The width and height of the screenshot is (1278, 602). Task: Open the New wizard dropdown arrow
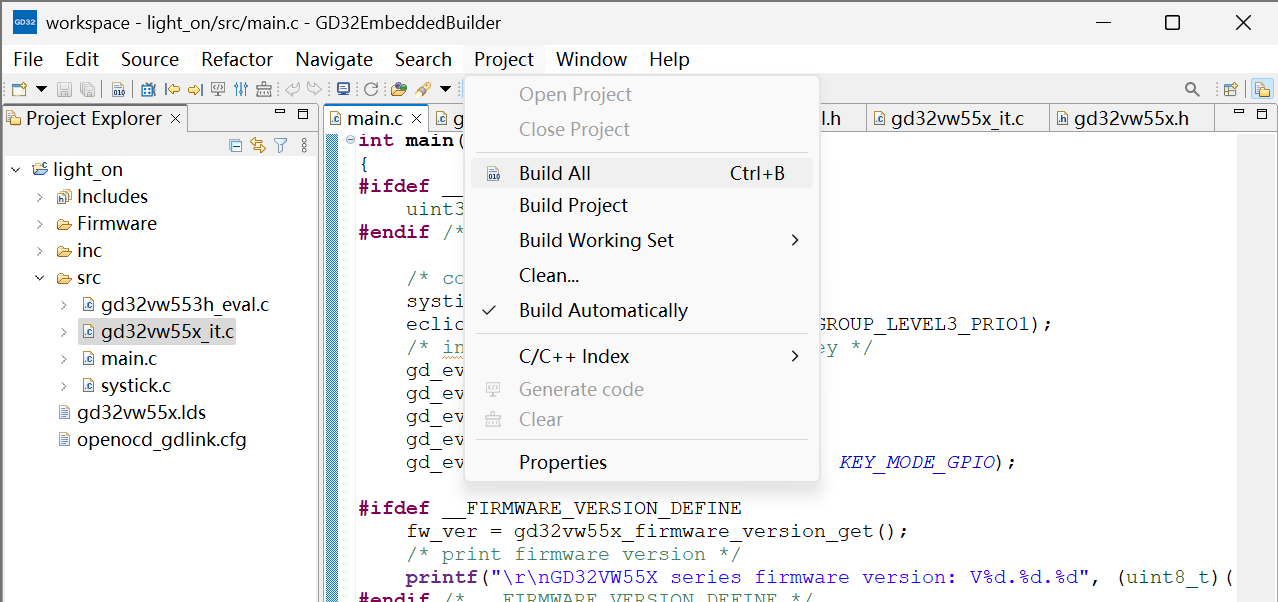pos(41,89)
